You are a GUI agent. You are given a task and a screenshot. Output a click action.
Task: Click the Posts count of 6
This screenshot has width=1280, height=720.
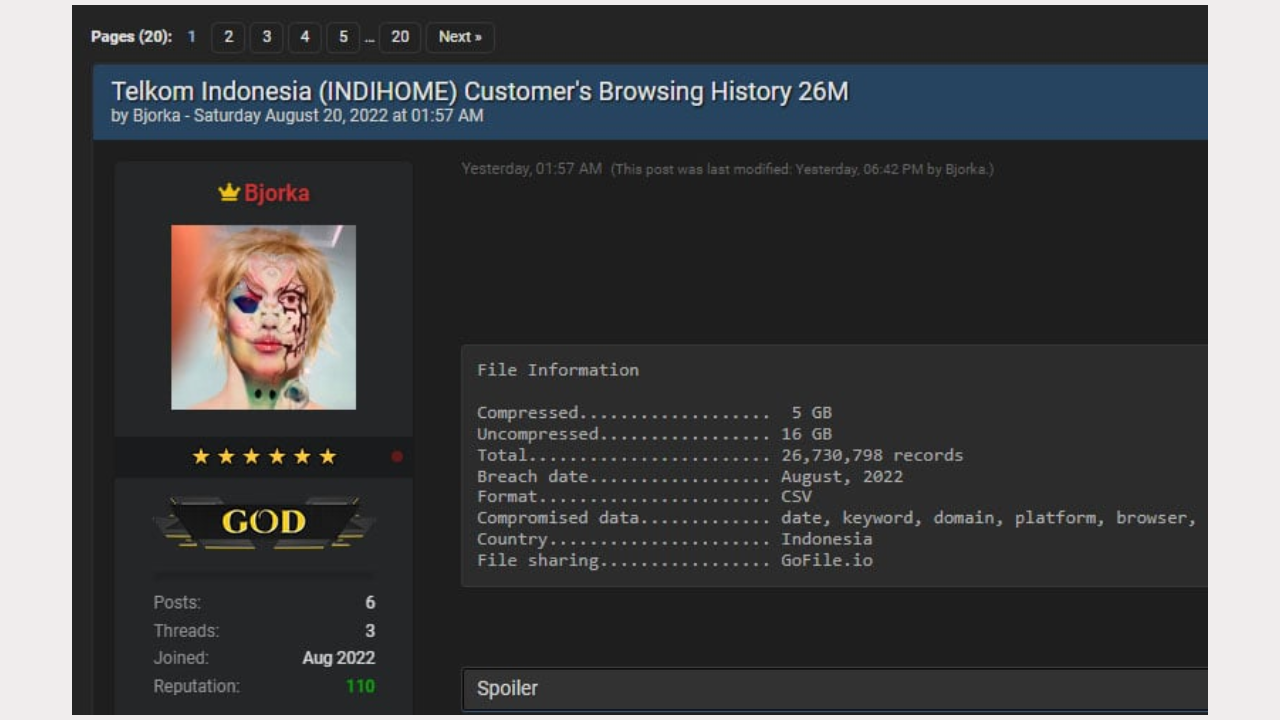point(368,602)
